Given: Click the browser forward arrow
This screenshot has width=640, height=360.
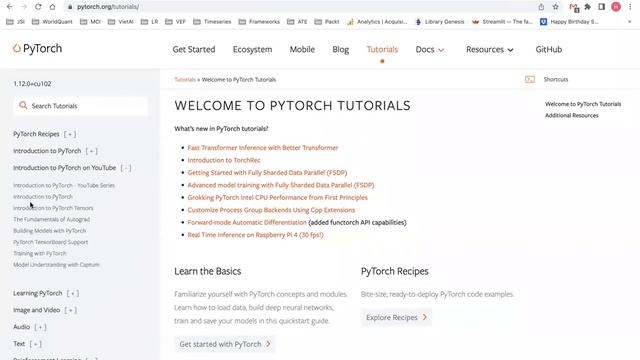Looking at the screenshot, I should 24,7.
